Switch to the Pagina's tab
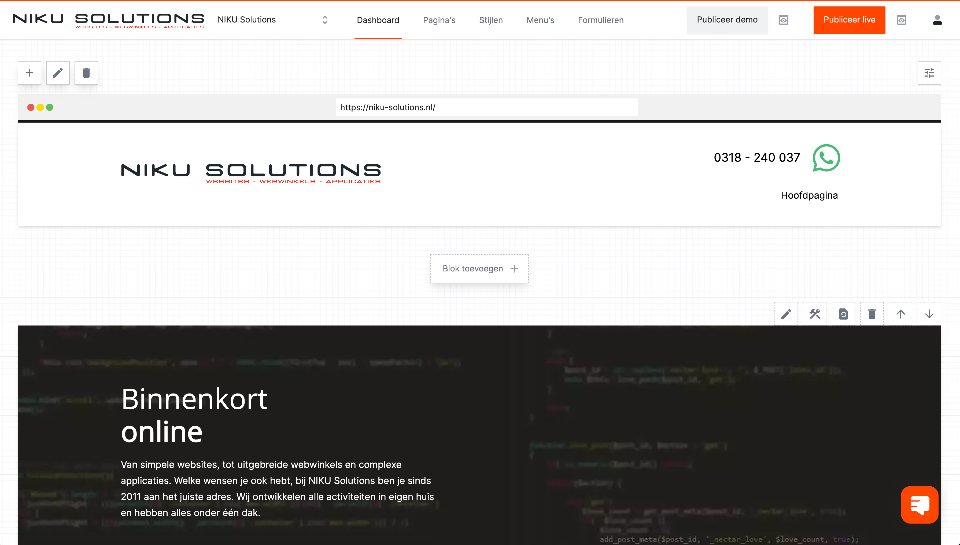Image resolution: width=960 pixels, height=545 pixels. 439,20
